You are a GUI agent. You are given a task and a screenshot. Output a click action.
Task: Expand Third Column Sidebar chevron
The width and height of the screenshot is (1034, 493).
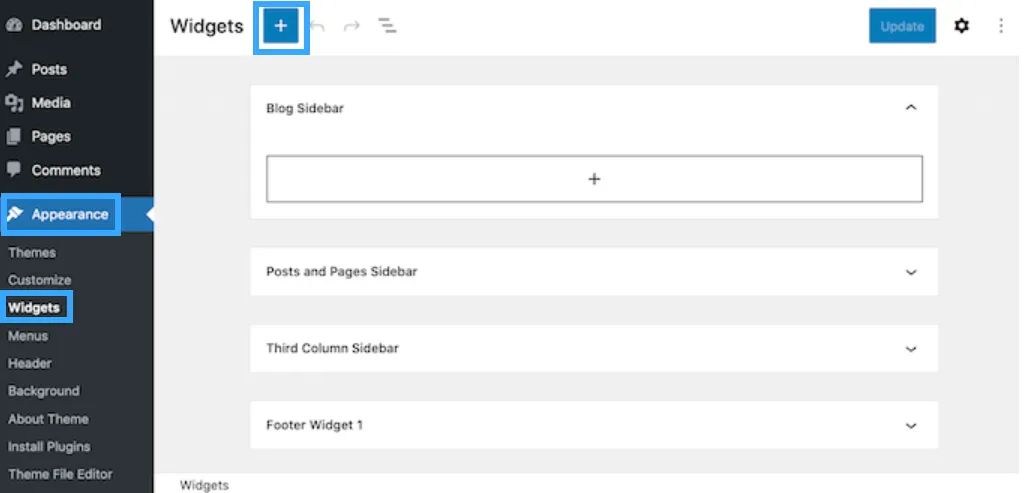coord(911,349)
